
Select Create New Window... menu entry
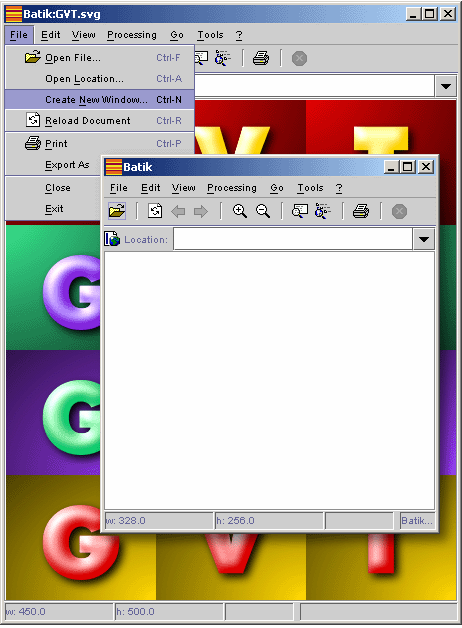[x=100, y=100]
